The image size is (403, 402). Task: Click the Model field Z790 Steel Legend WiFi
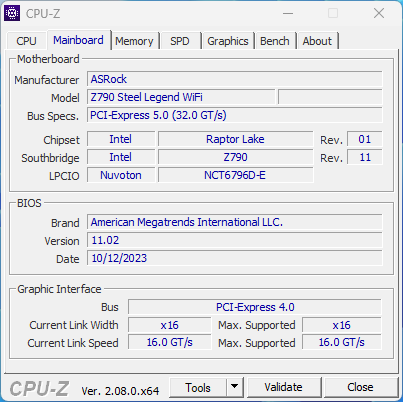click(181, 97)
